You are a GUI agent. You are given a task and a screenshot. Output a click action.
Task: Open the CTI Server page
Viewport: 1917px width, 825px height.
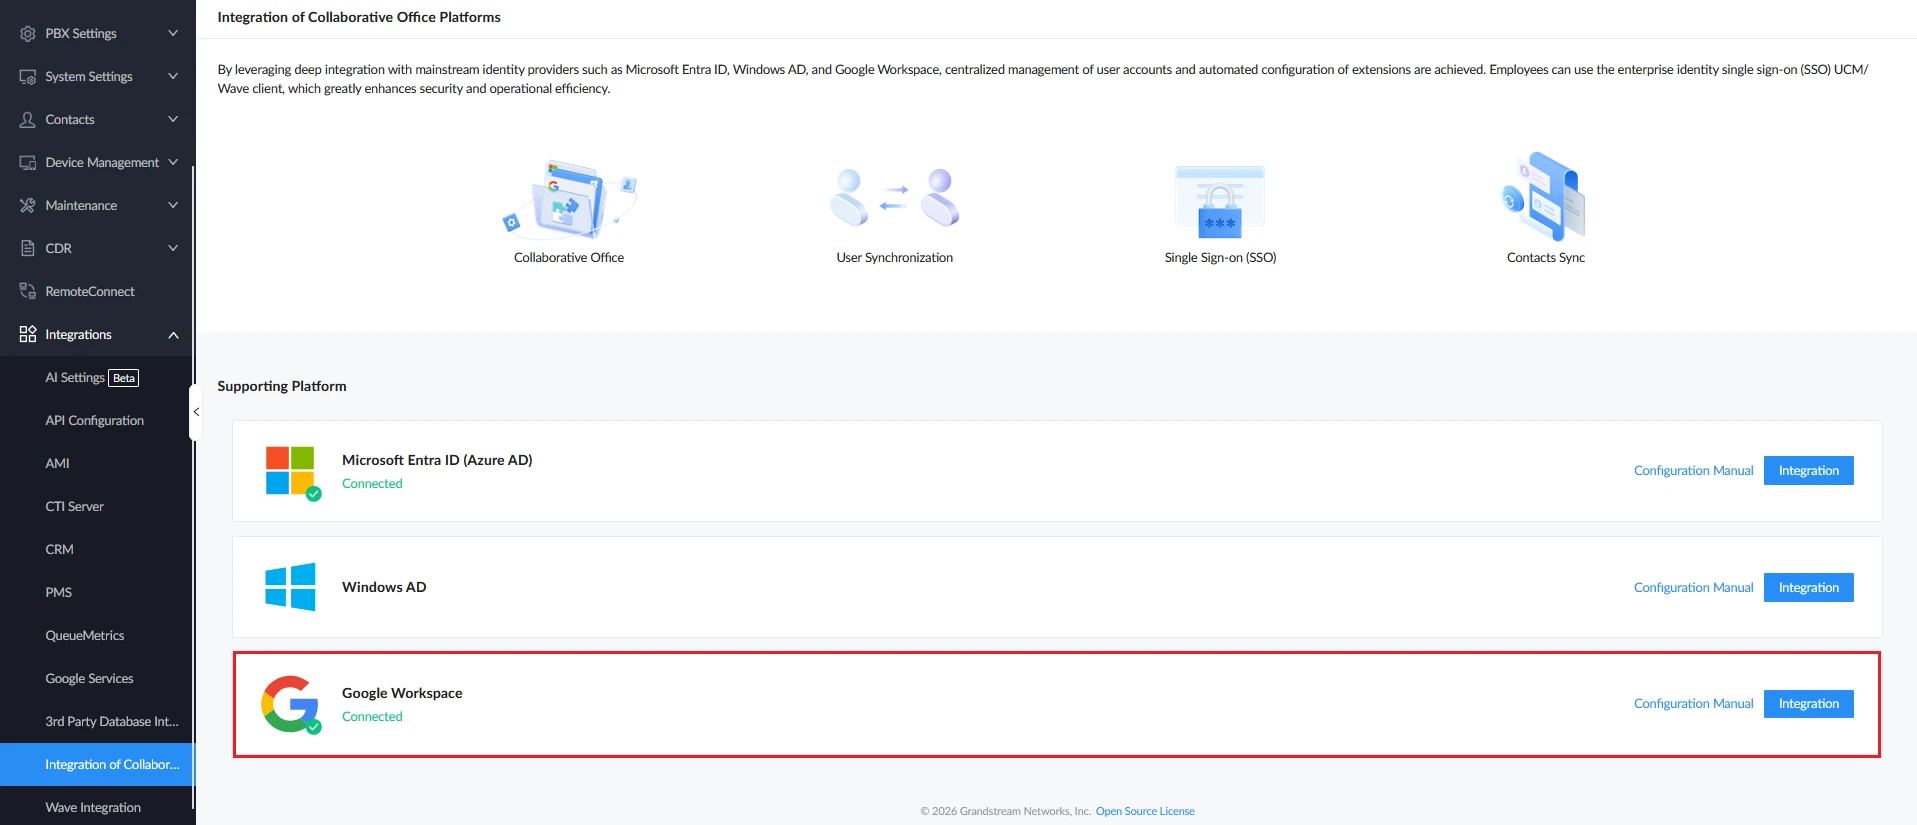[x=75, y=507]
